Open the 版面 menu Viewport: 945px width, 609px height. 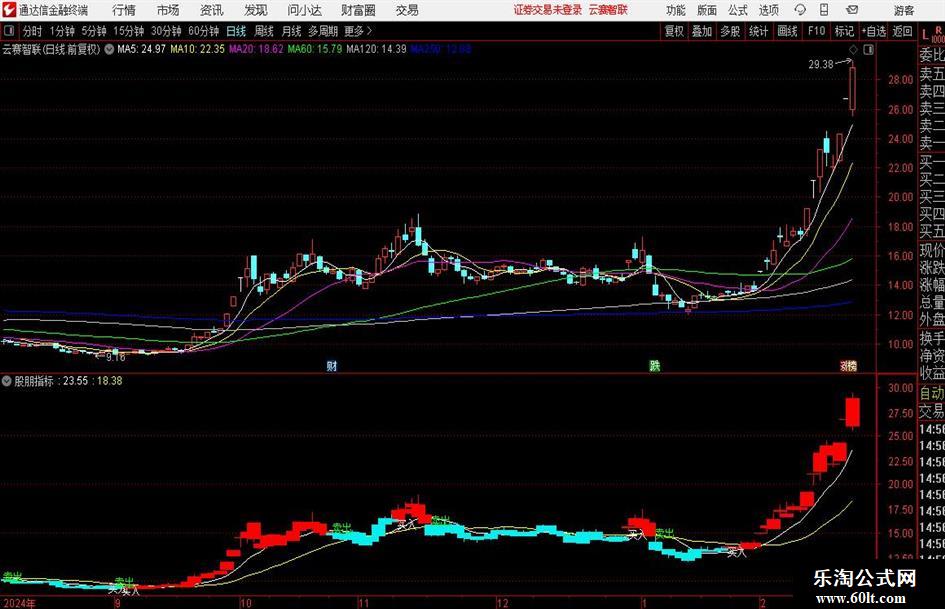click(707, 10)
